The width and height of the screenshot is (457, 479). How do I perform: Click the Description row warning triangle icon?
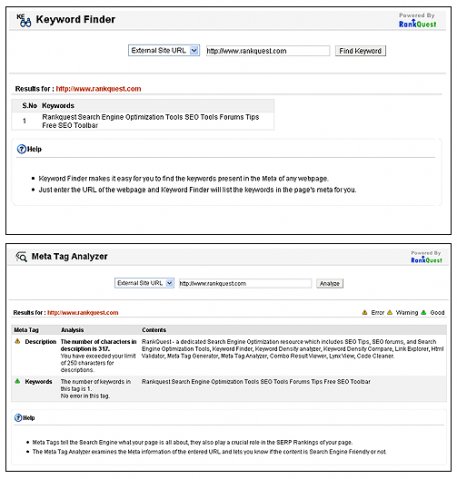[18, 341]
